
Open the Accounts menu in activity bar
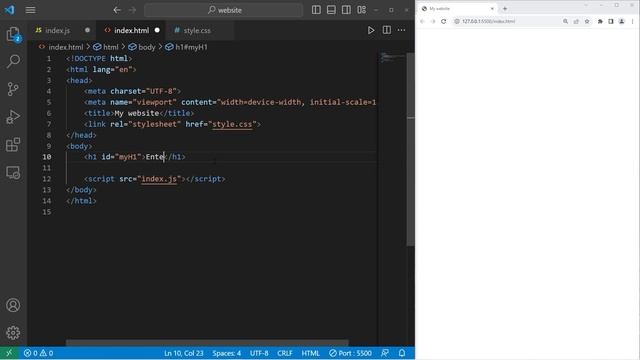tap(13, 305)
